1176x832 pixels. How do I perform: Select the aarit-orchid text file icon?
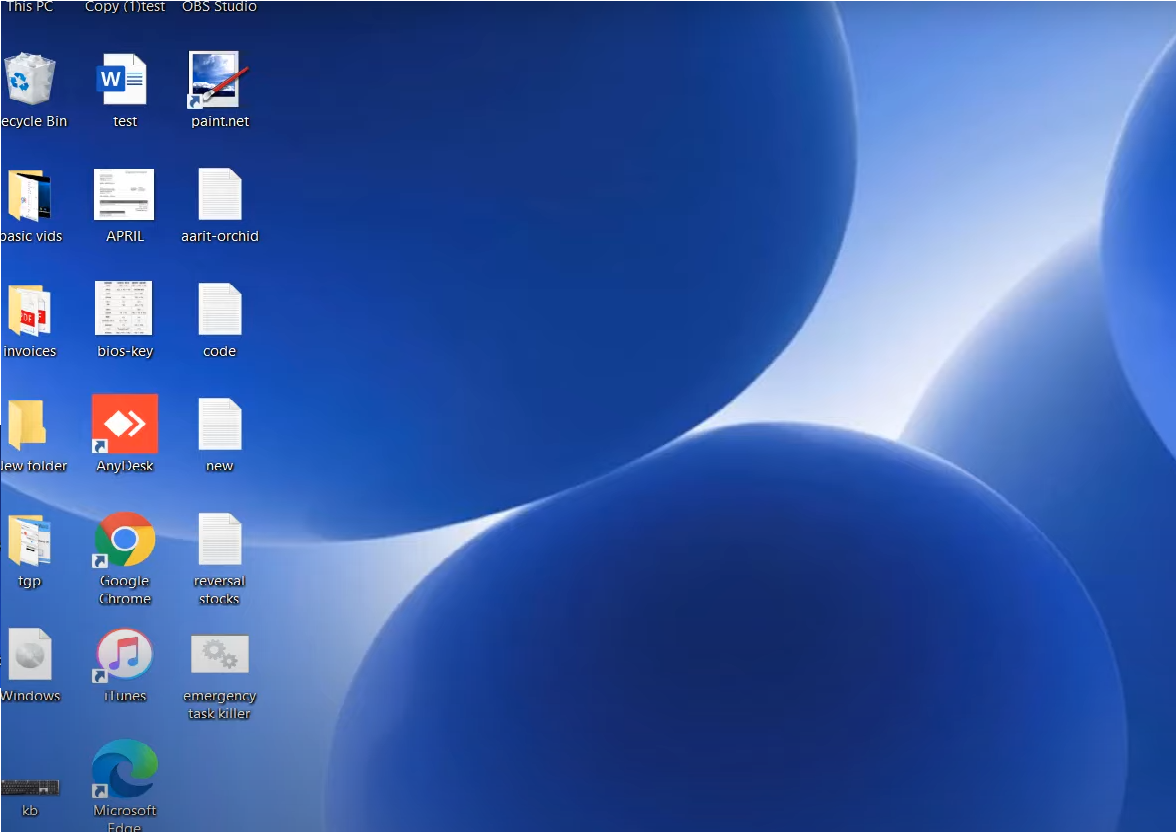220,194
